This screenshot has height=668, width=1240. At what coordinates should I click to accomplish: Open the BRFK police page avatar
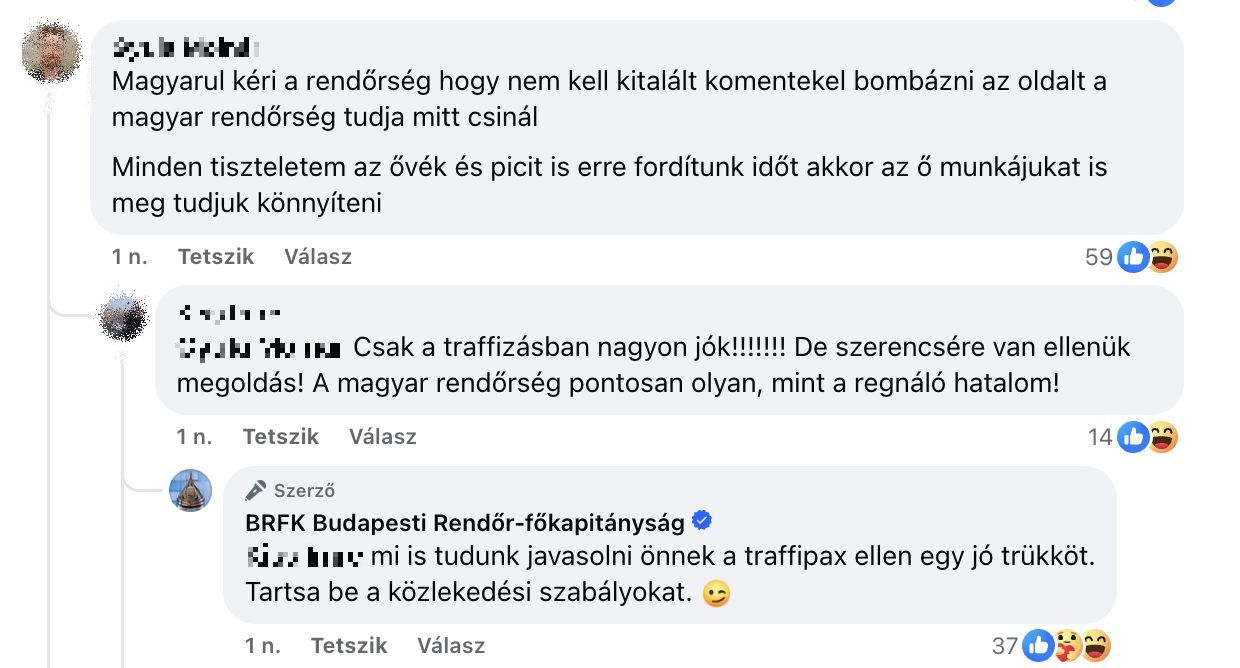[190, 490]
